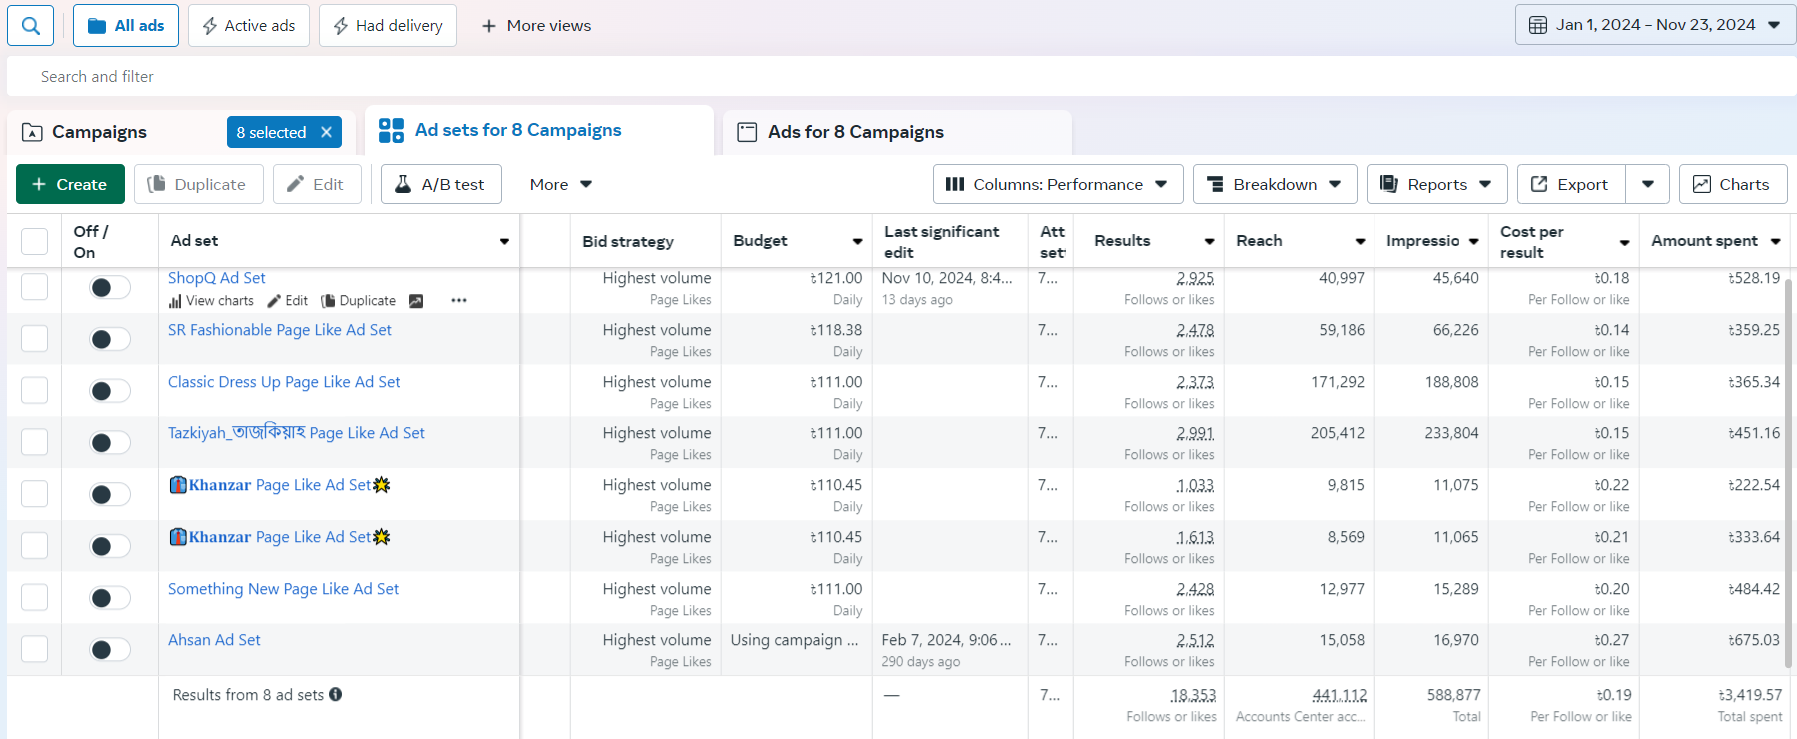Click the info icon beside Results from 8 ad sets
The image size is (1797, 739).
336,695
